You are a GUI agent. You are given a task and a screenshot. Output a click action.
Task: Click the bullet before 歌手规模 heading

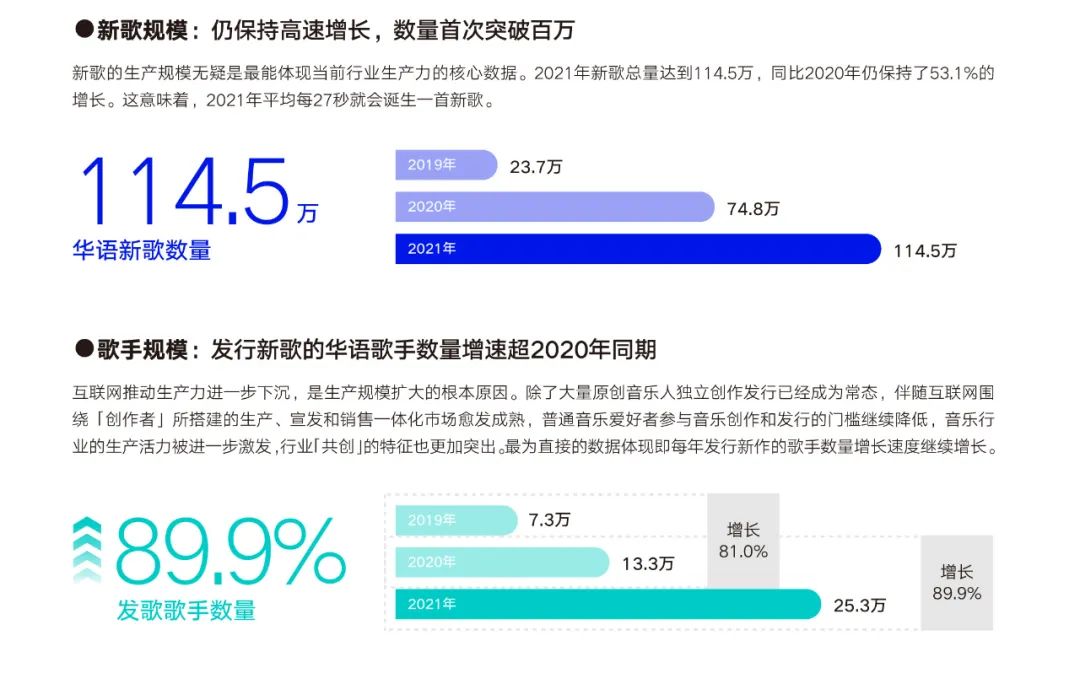pyautogui.click(x=84, y=350)
